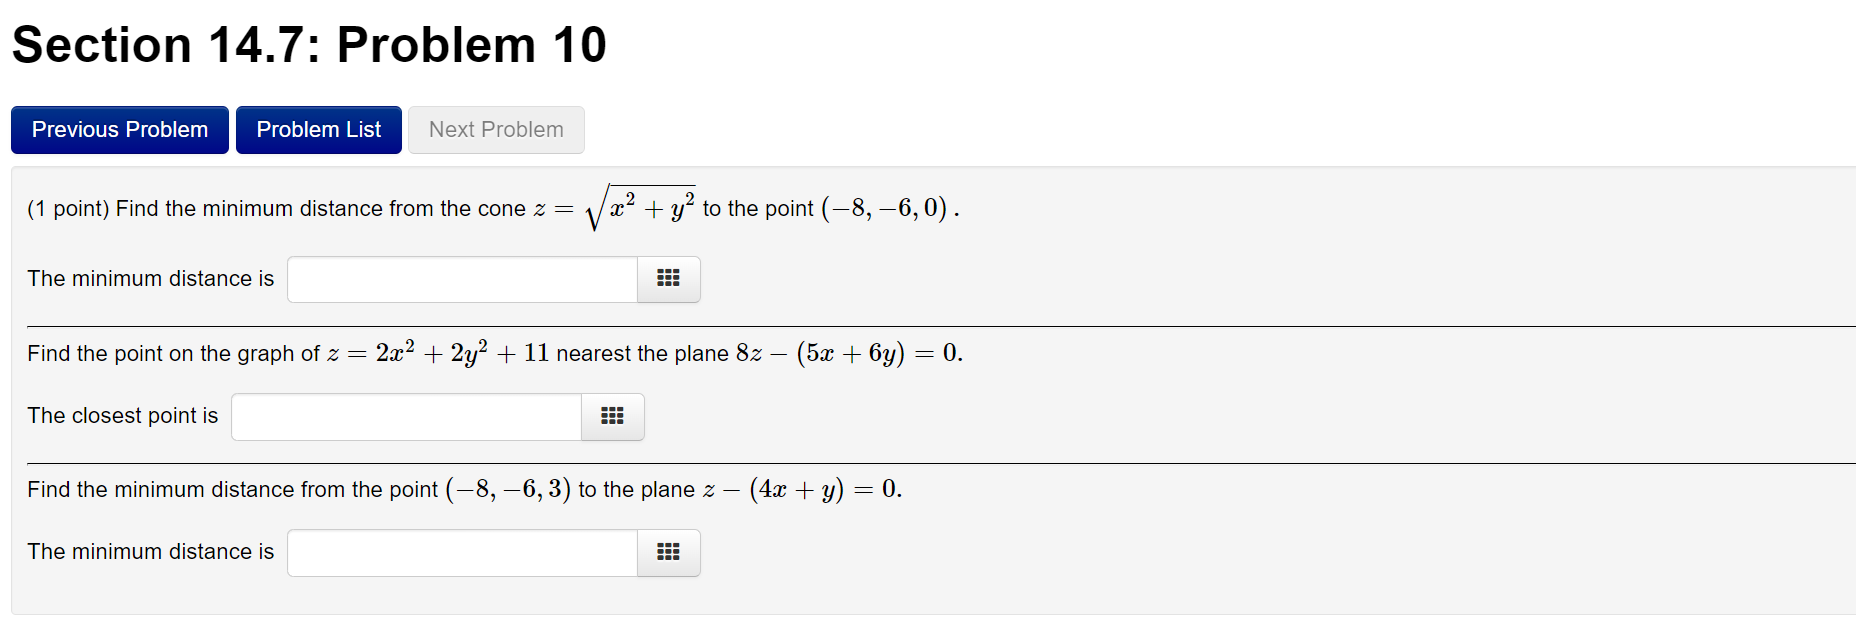
Task: Click the answer field for the plane distance question
Action: point(461,553)
